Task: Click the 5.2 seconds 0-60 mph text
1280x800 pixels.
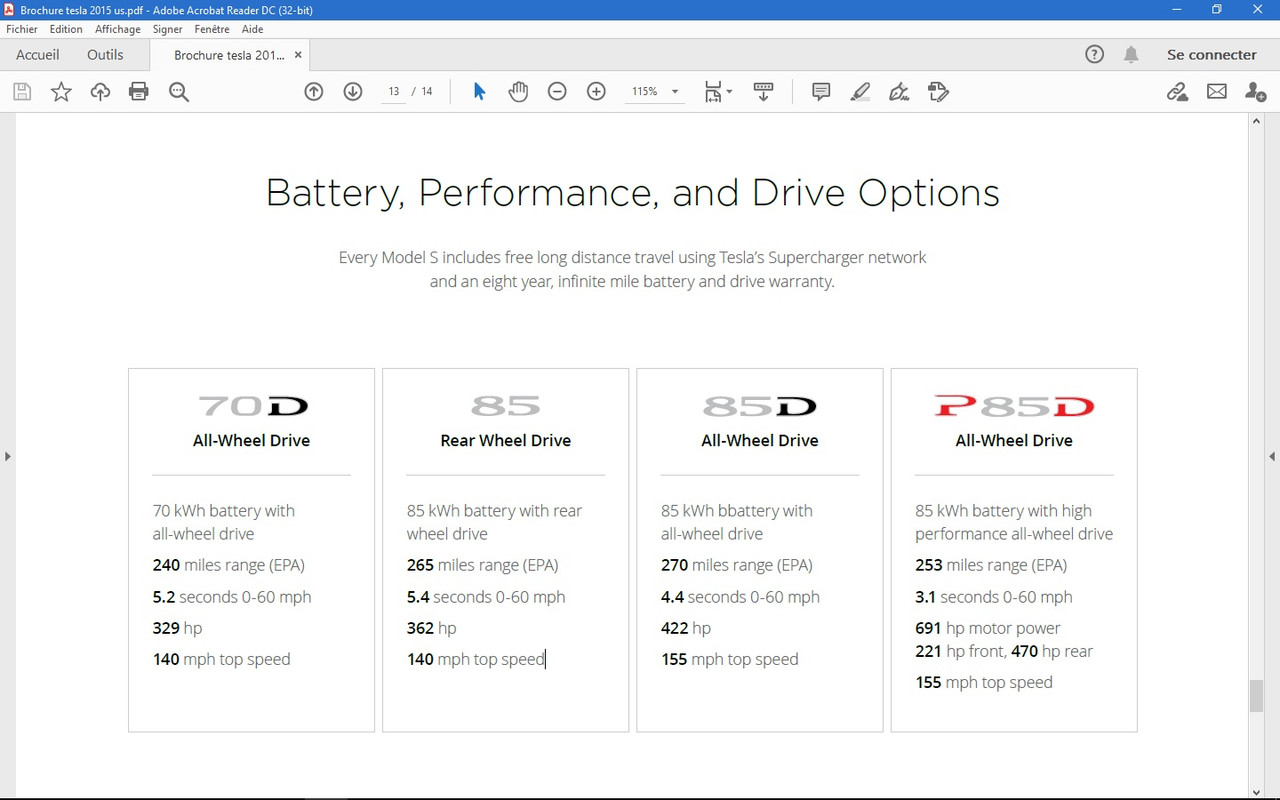Action: (232, 597)
